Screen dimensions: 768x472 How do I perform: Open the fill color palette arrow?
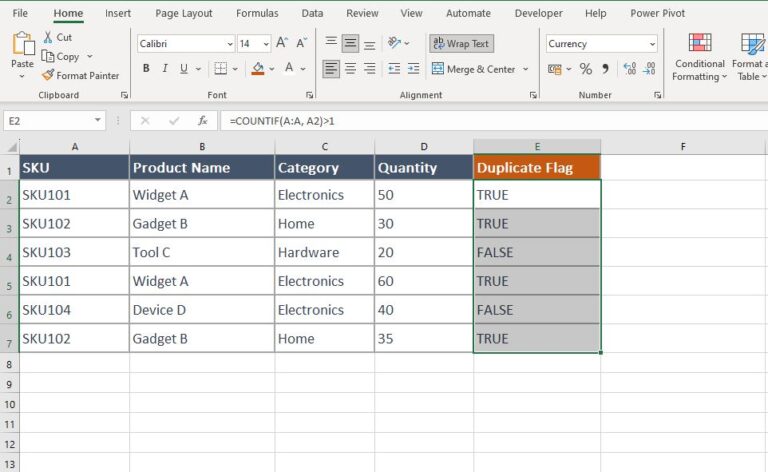[x=272, y=69]
